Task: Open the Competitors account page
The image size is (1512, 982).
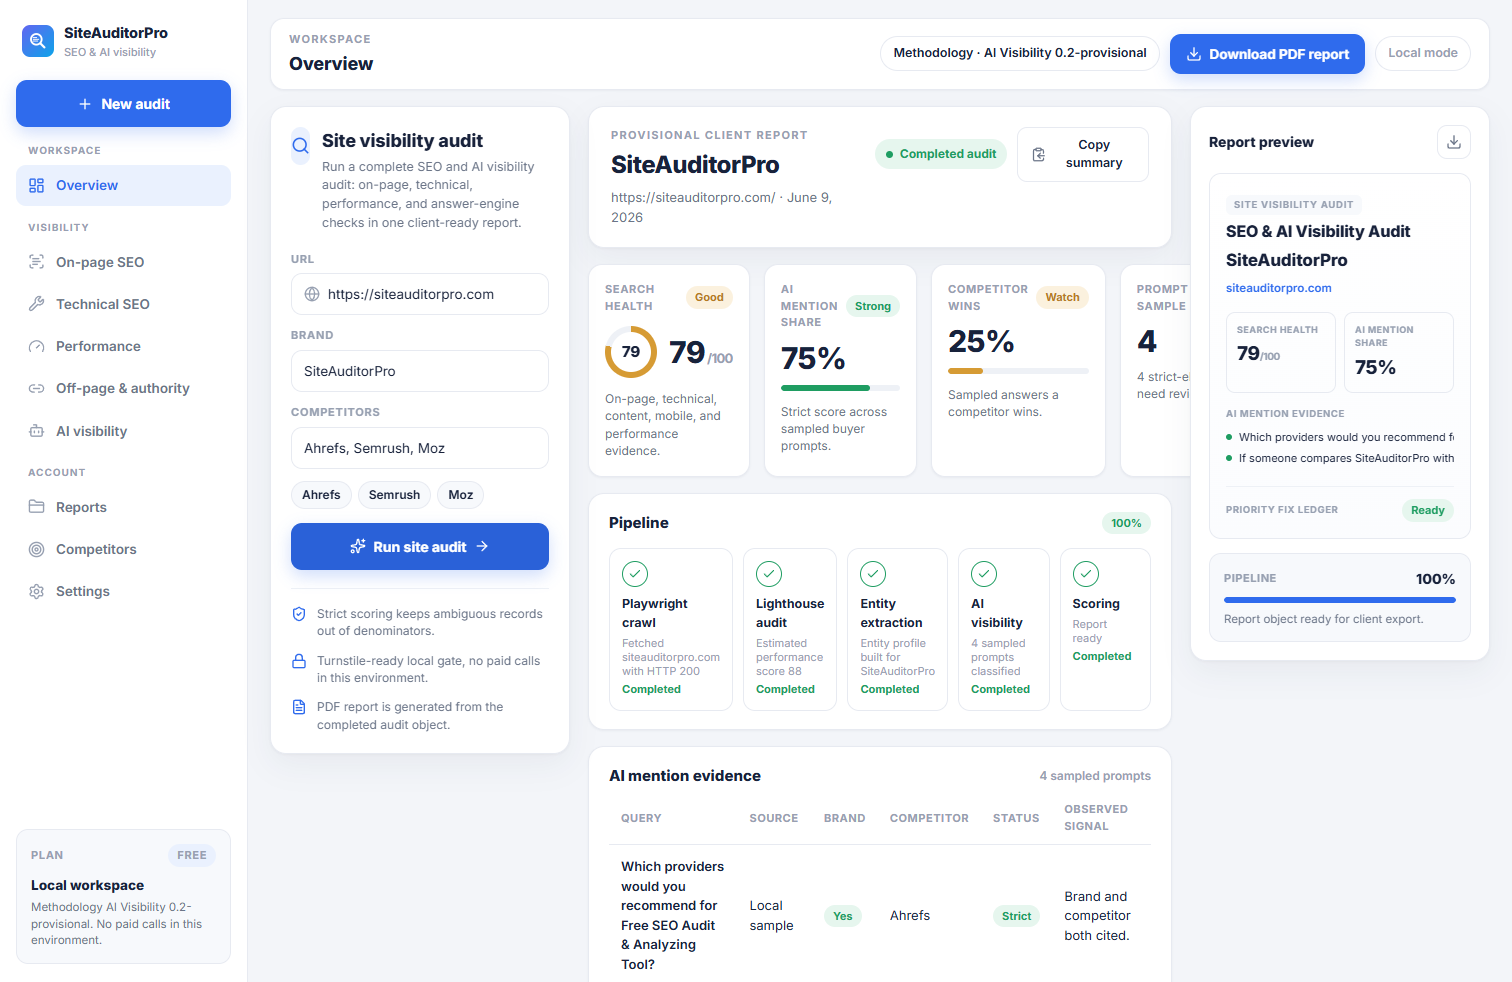Action: pos(123,549)
